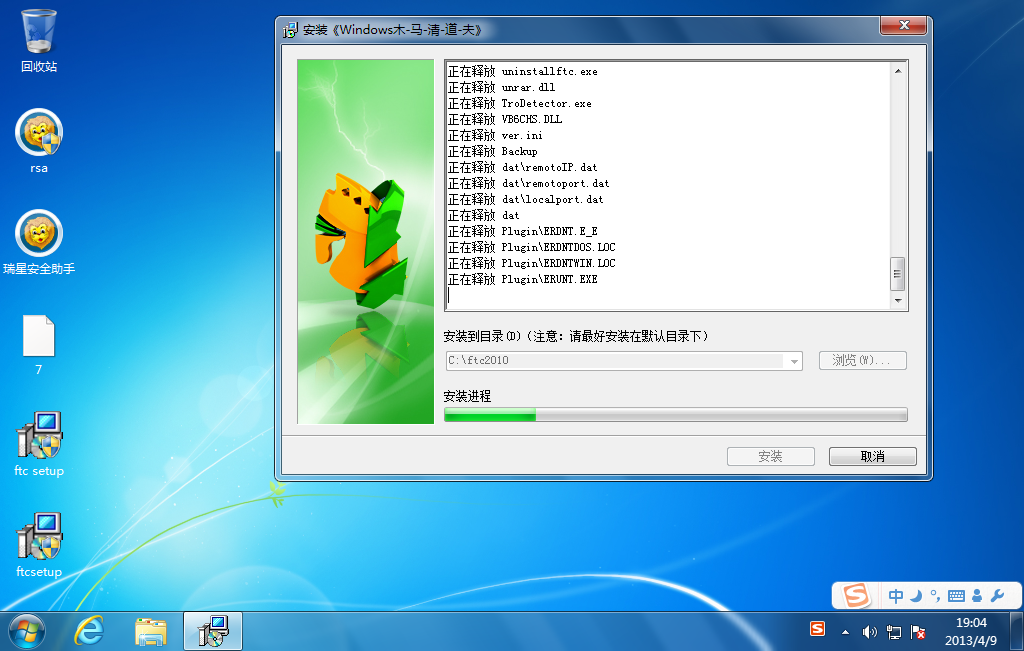Click the log scrollbar up arrow

pos(898,71)
